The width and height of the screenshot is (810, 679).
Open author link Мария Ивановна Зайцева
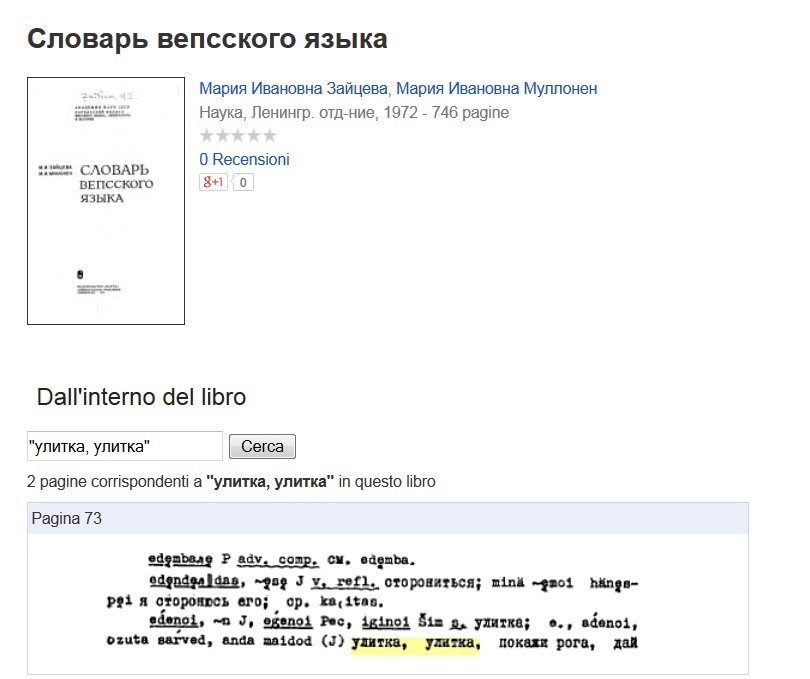(293, 88)
